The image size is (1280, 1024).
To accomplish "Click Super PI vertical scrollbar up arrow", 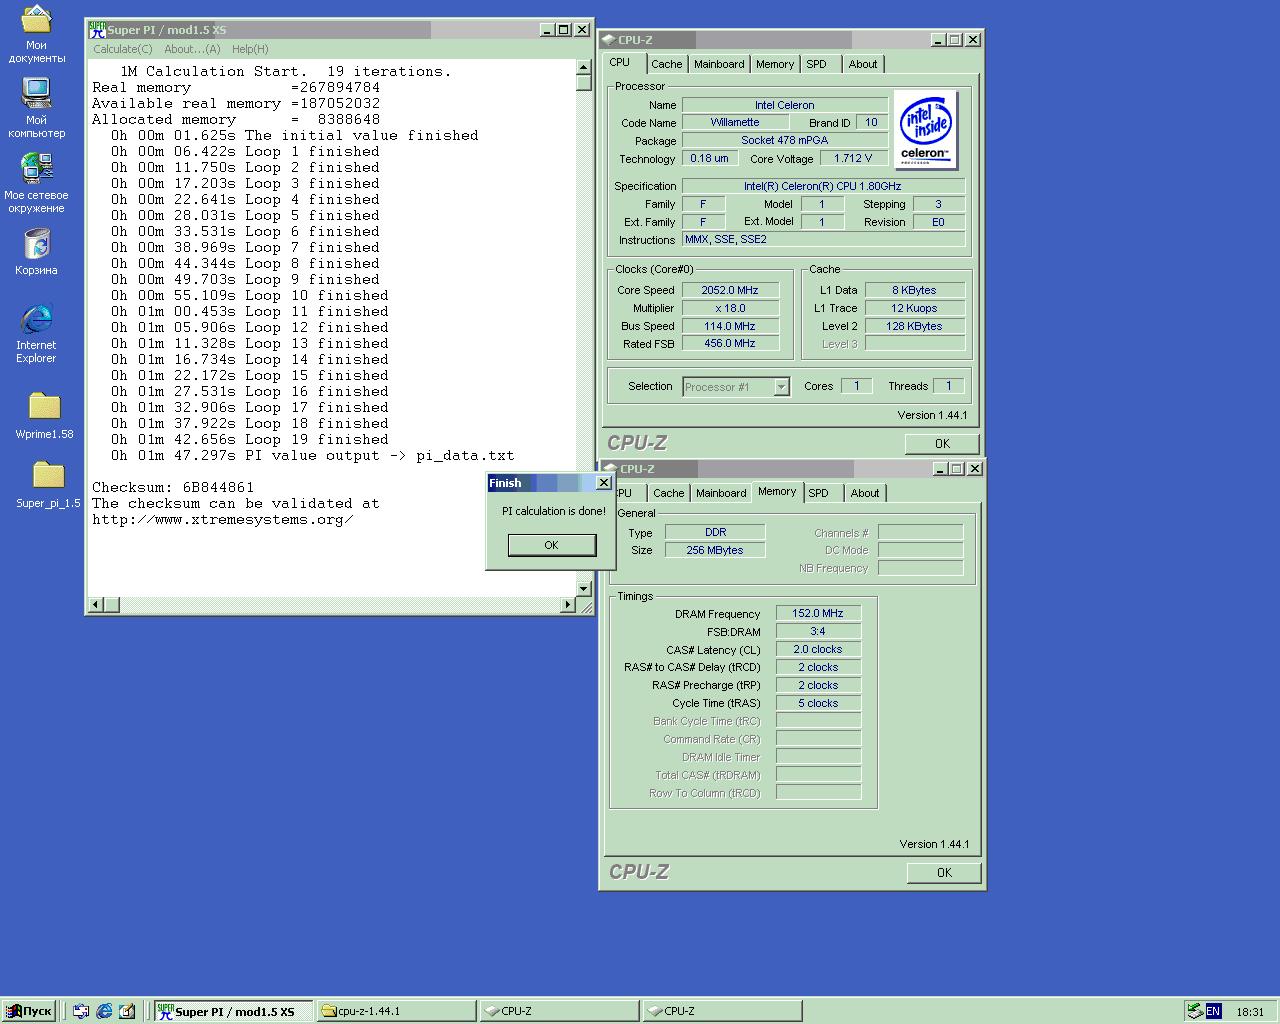I will (584, 68).
